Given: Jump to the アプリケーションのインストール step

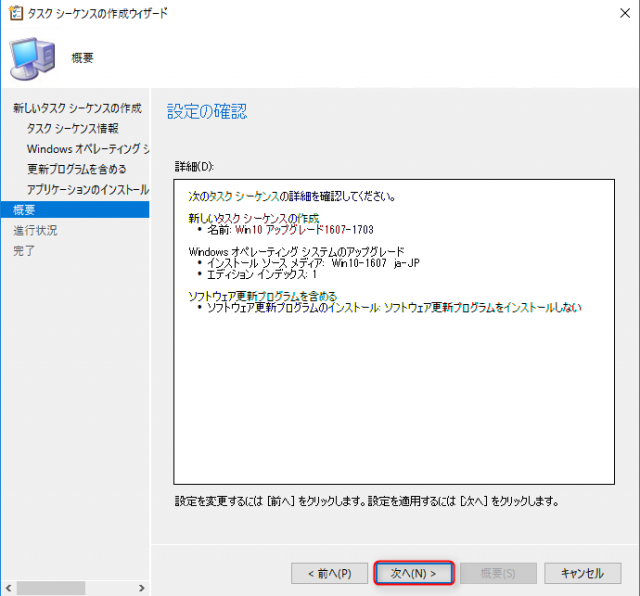Looking at the screenshot, I should coord(88,189).
